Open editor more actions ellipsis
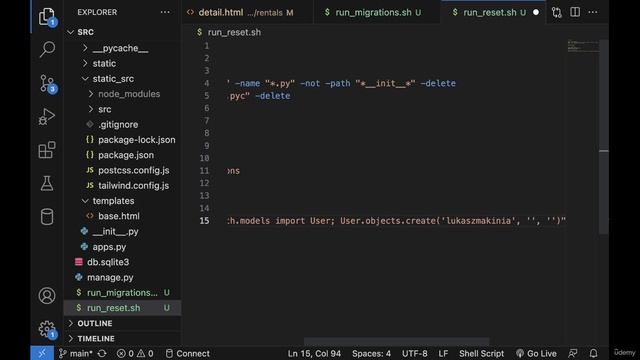 coord(593,12)
